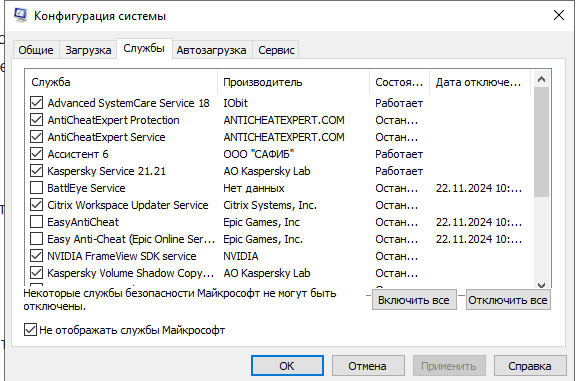
Task: Click the scrollbar down arrow
Action: [541, 285]
